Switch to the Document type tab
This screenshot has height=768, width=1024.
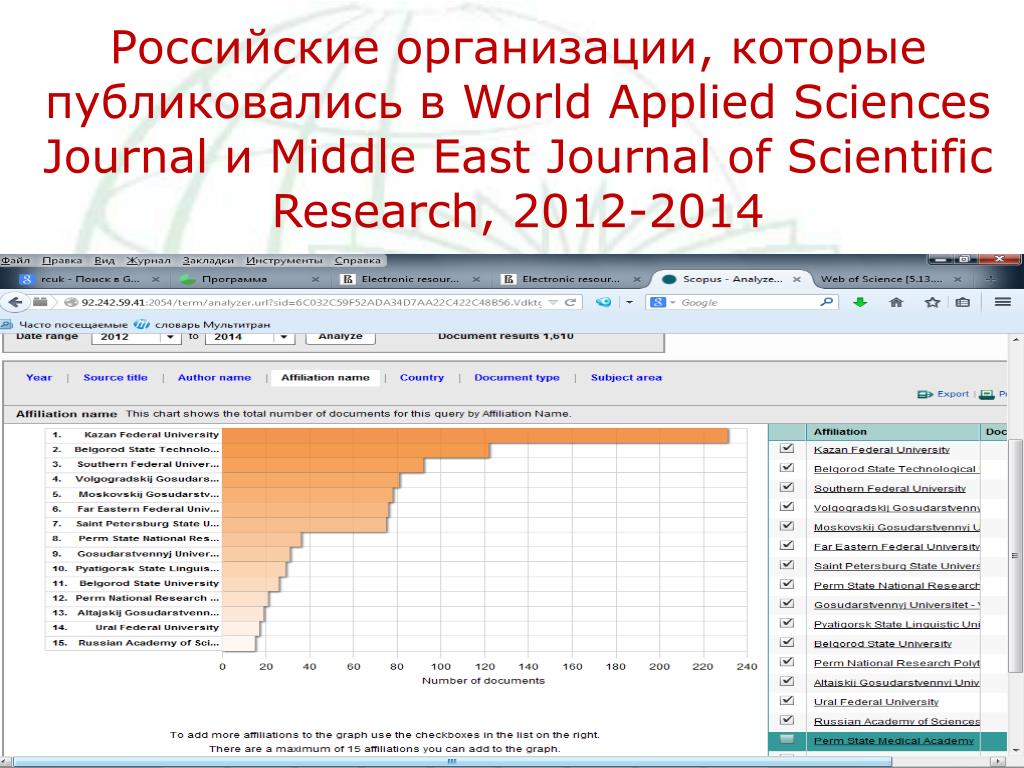coord(517,377)
